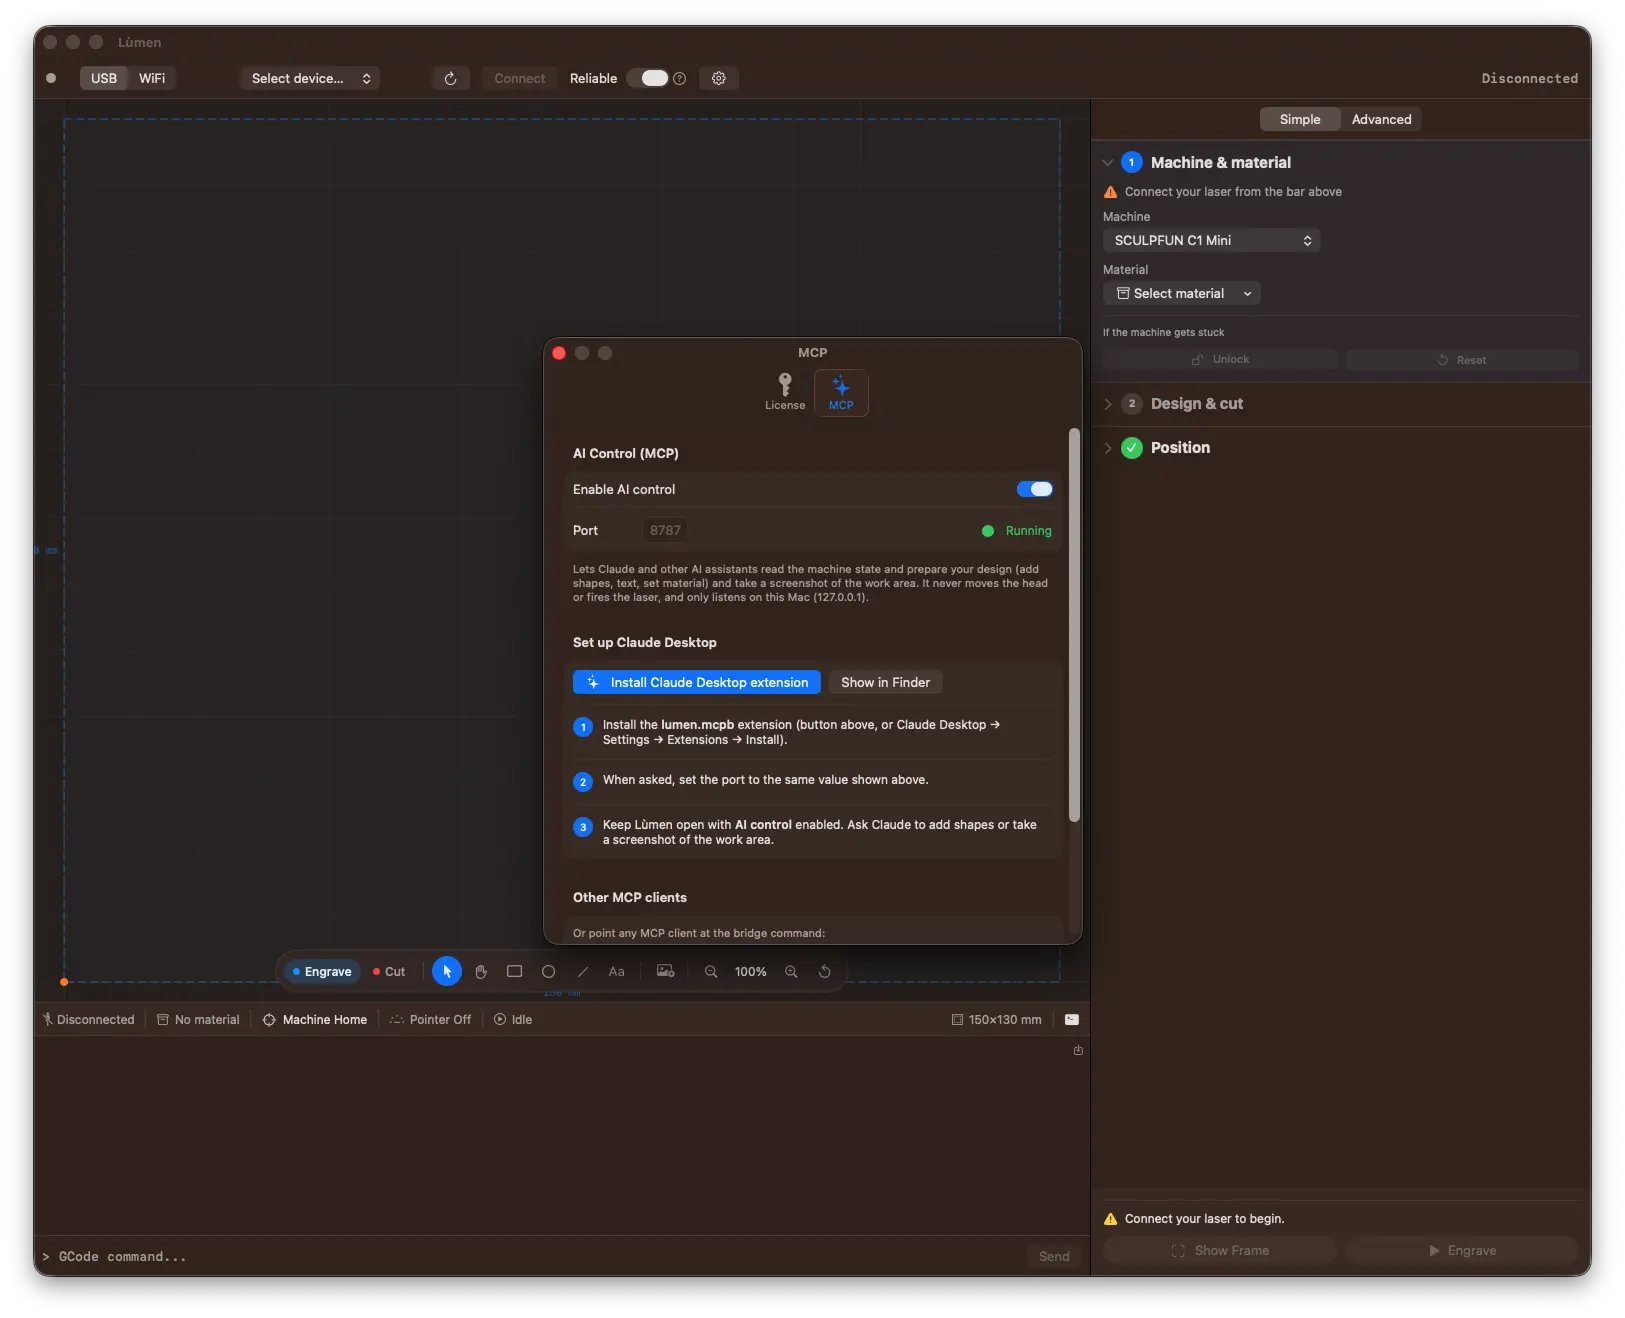Select WiFi connection type
Screen dimensions: 1625x1318
click(x=152, y=78)
